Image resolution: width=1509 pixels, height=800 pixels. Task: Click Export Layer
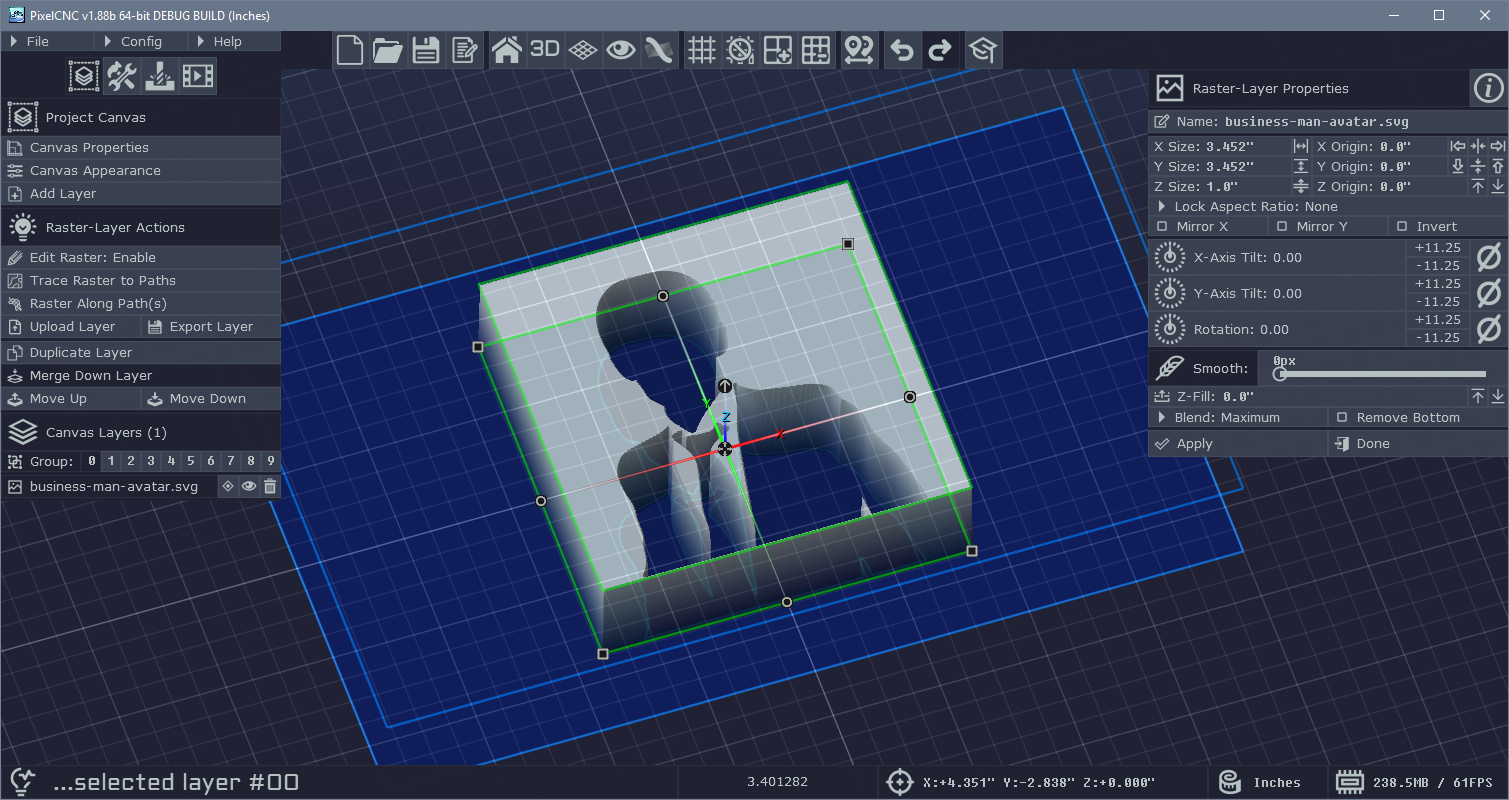(x=211, y=326)
